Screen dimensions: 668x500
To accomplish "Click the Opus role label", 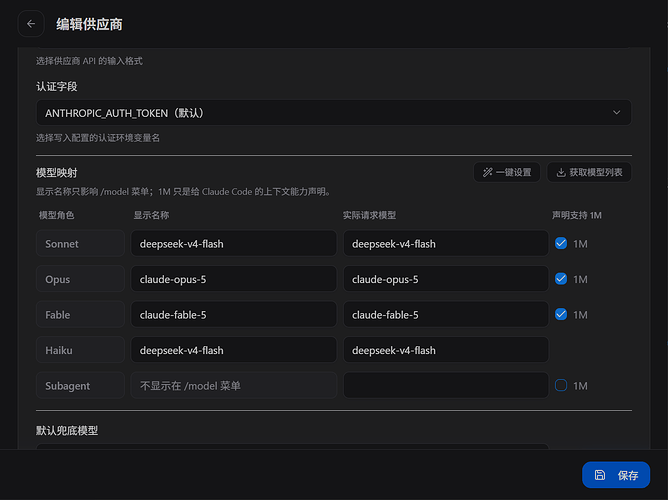I will [x=80, y=279].
